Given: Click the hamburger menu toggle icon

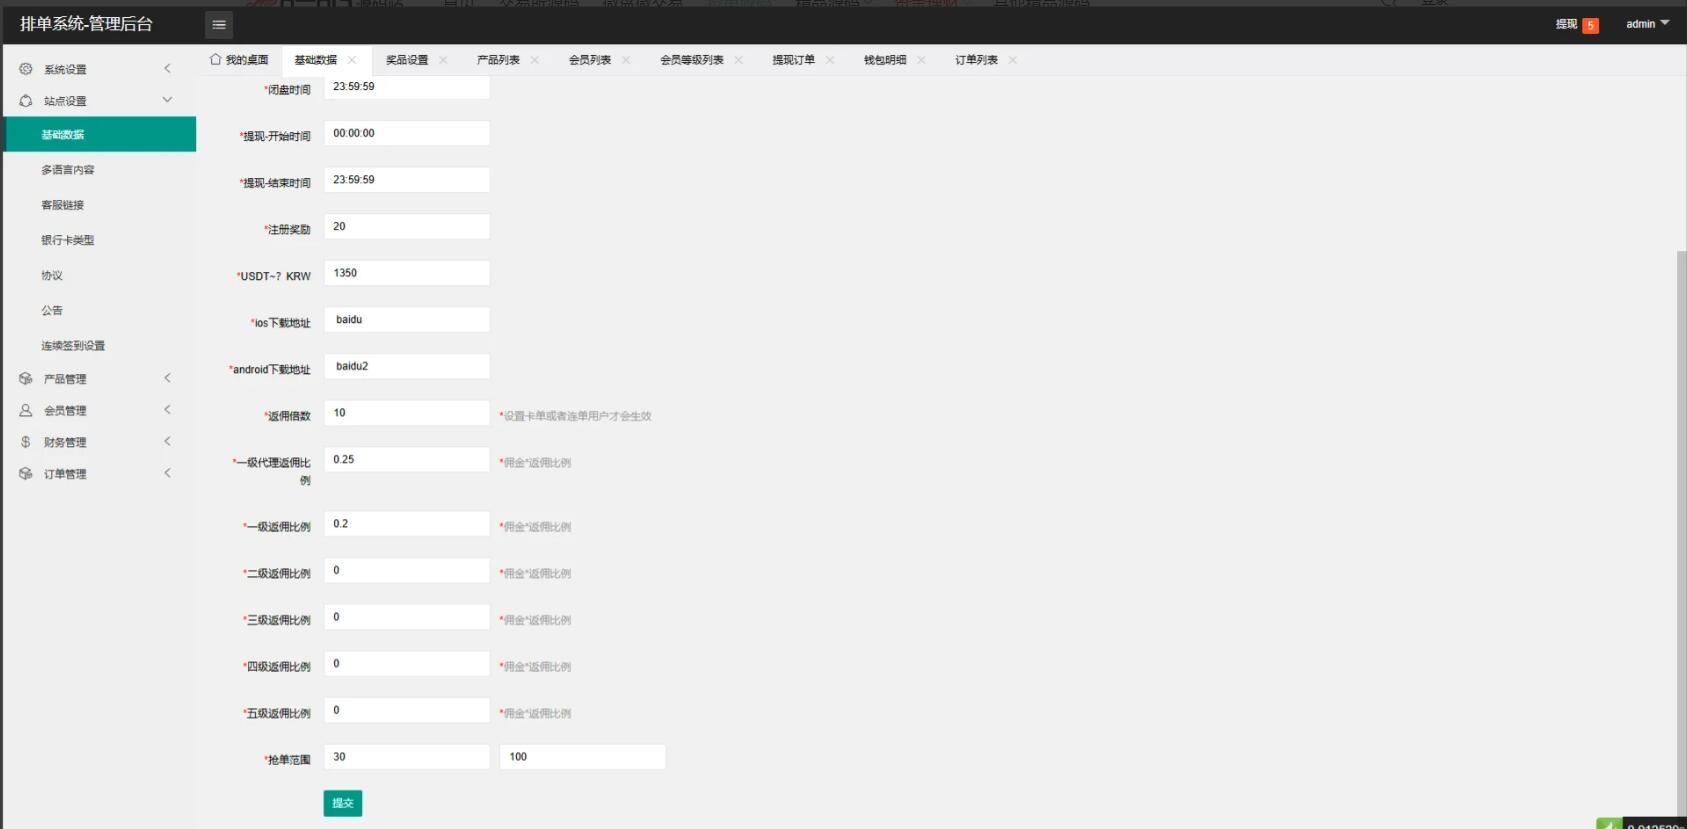Looking at the screenshot, I should [219, 25].
